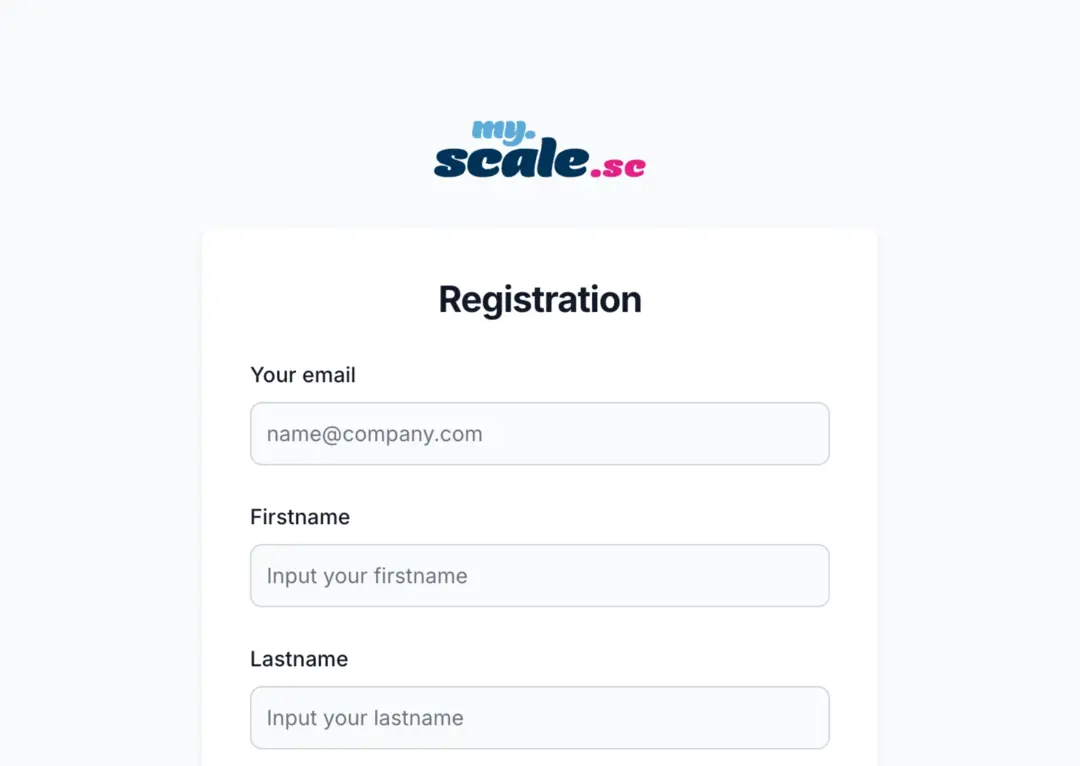This screenshot has width=1080, height=766.
Task: Click the "Input your lastname" placeholder
Action: [365, 718]
